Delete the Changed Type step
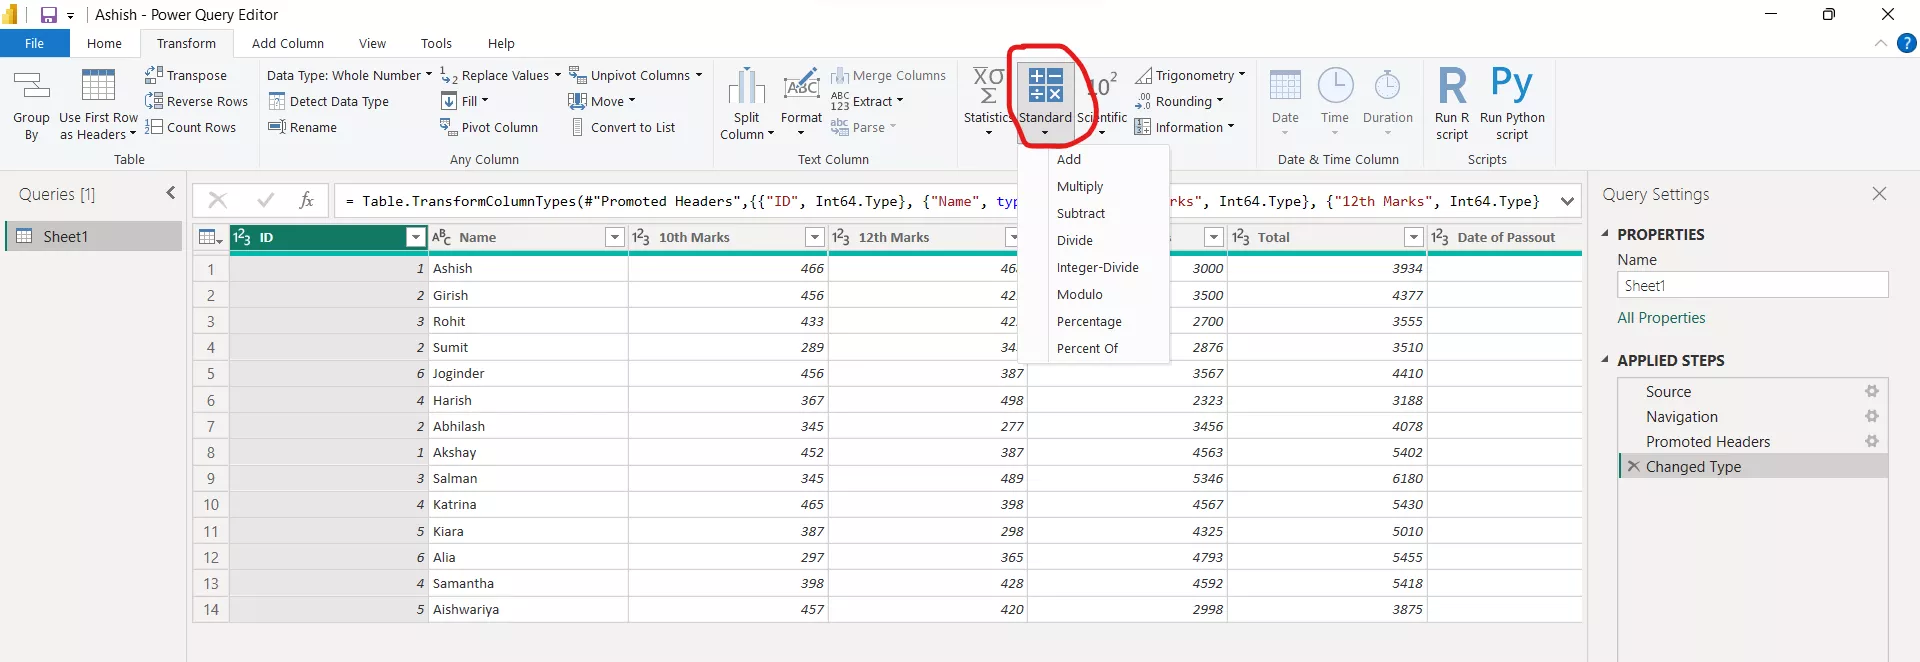The height and width of the screenshot is (662, 1920). (x=1633, y=466)
